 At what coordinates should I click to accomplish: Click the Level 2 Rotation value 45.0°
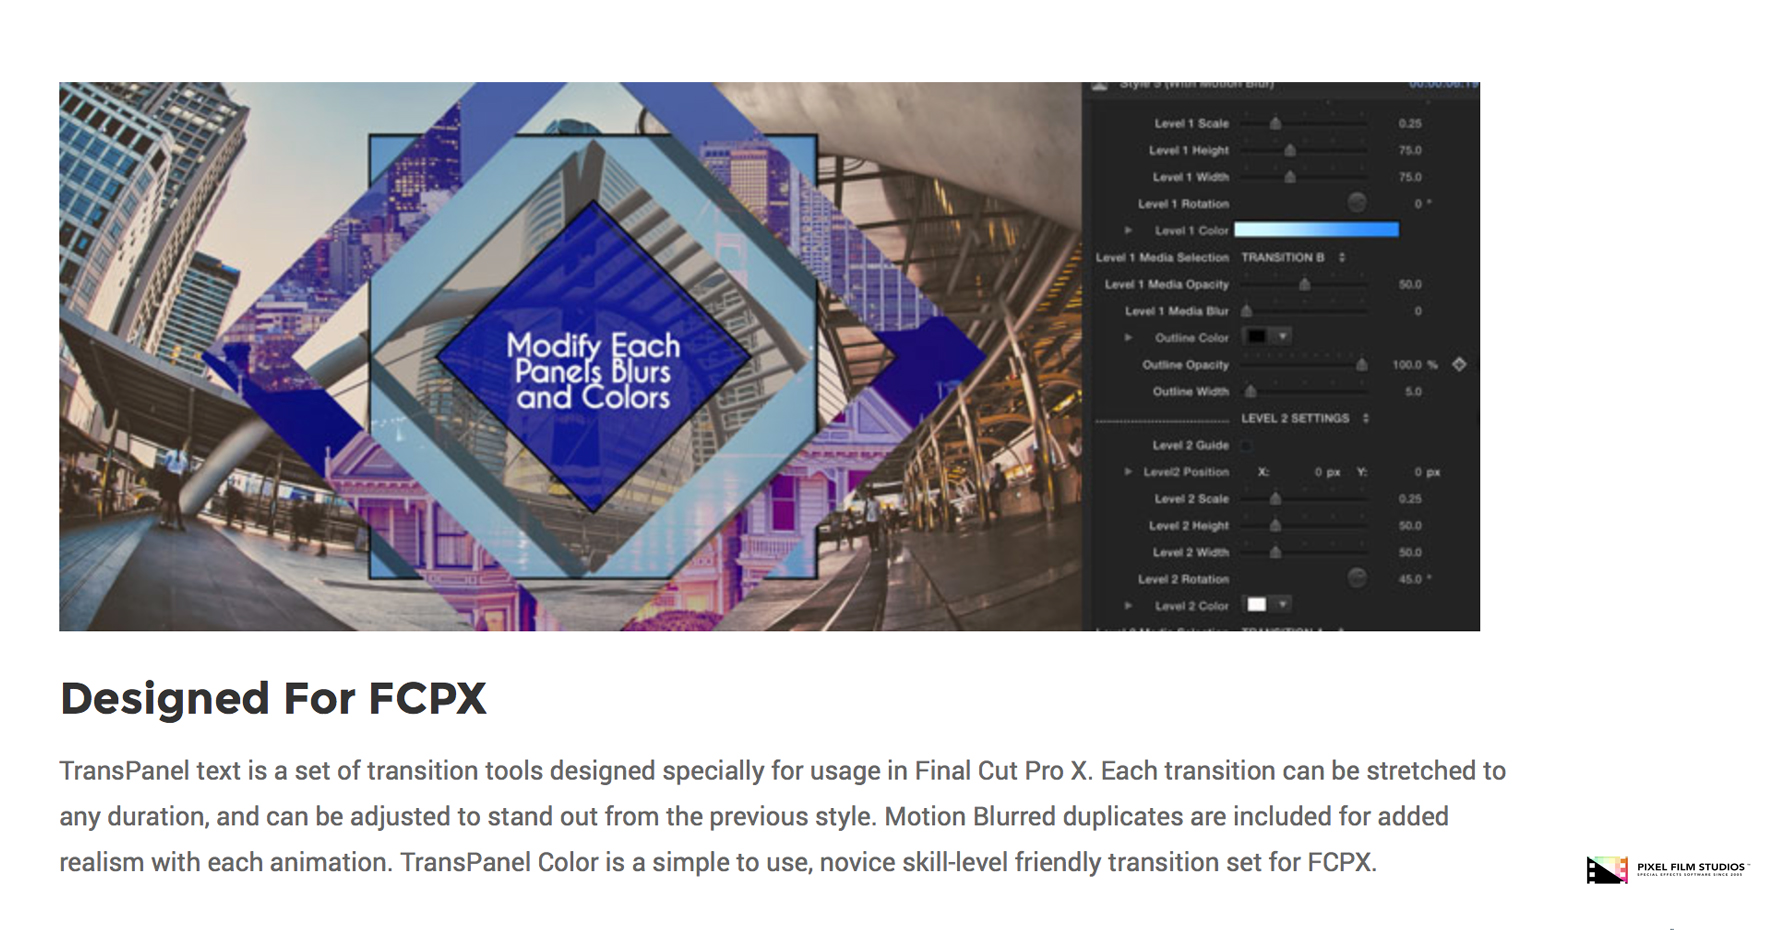tap(1414, 579)
